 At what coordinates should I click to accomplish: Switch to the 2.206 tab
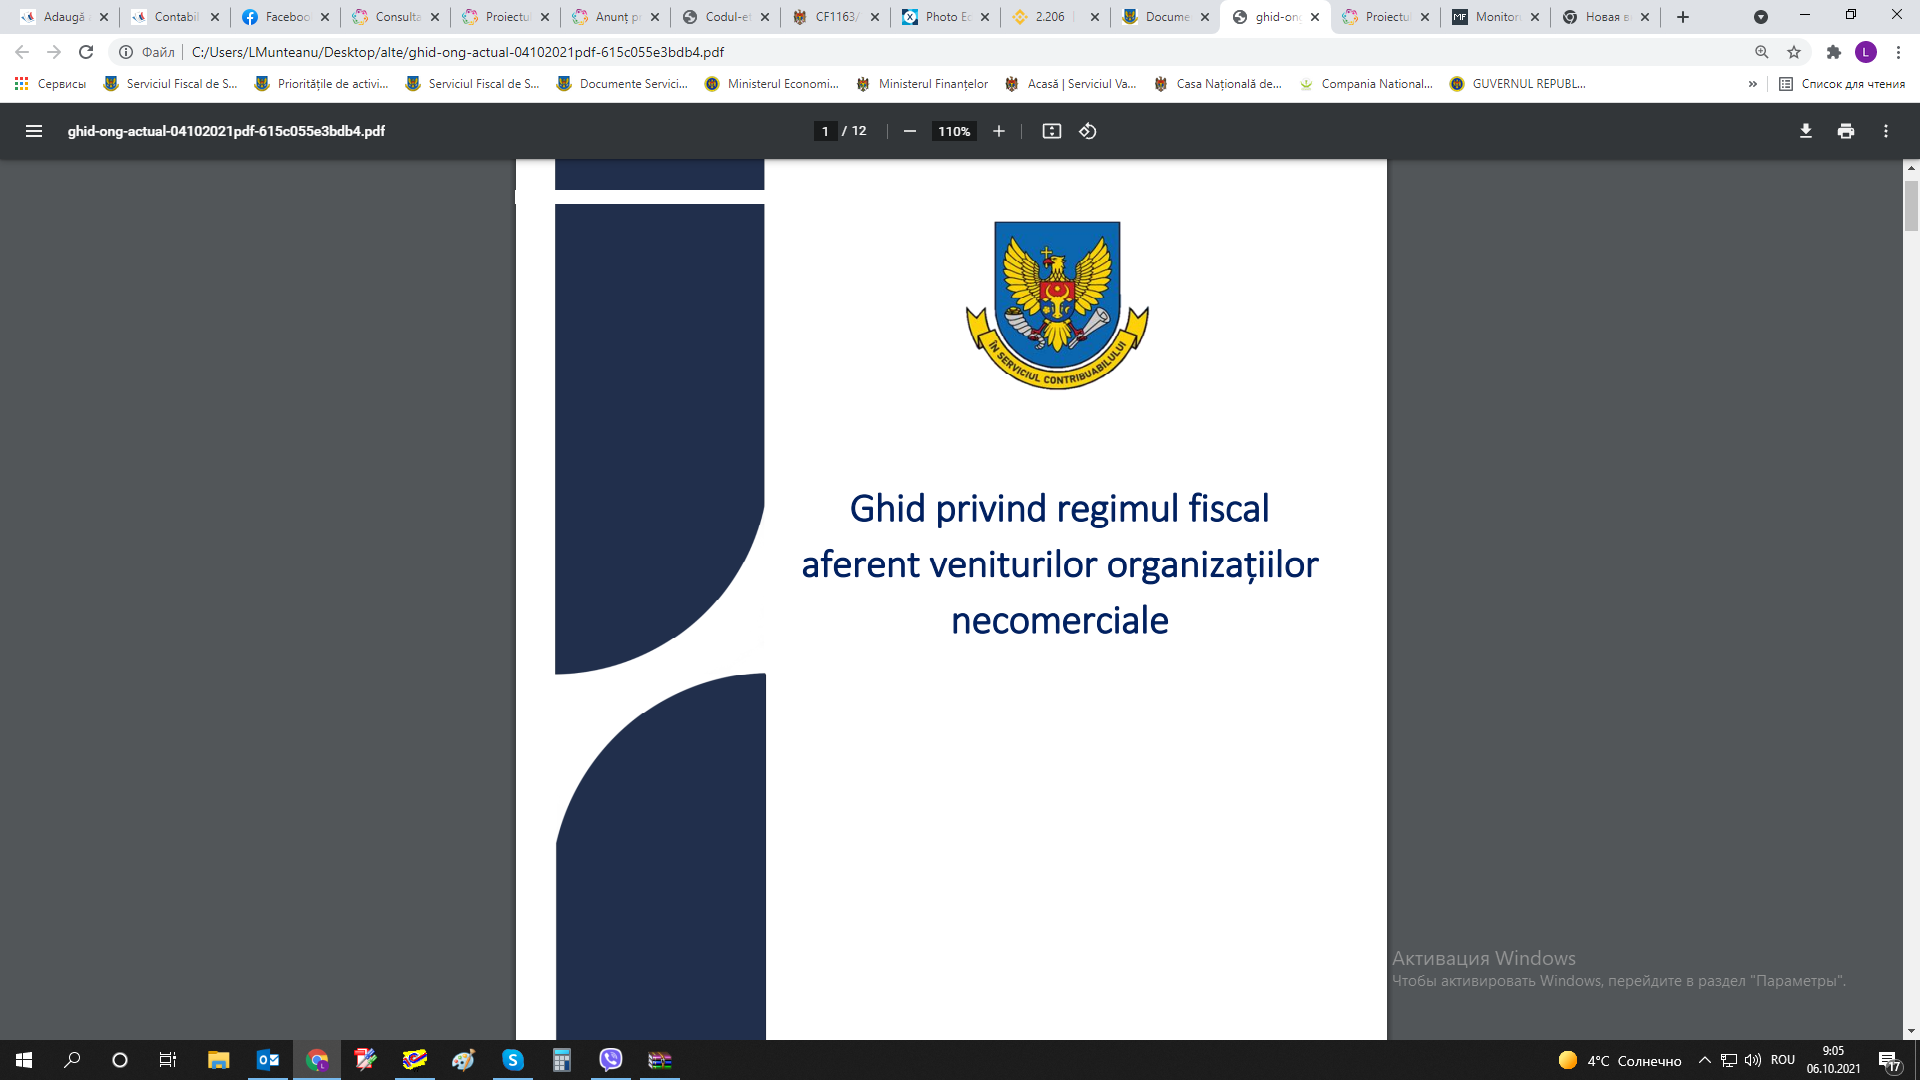[1054, 17]
